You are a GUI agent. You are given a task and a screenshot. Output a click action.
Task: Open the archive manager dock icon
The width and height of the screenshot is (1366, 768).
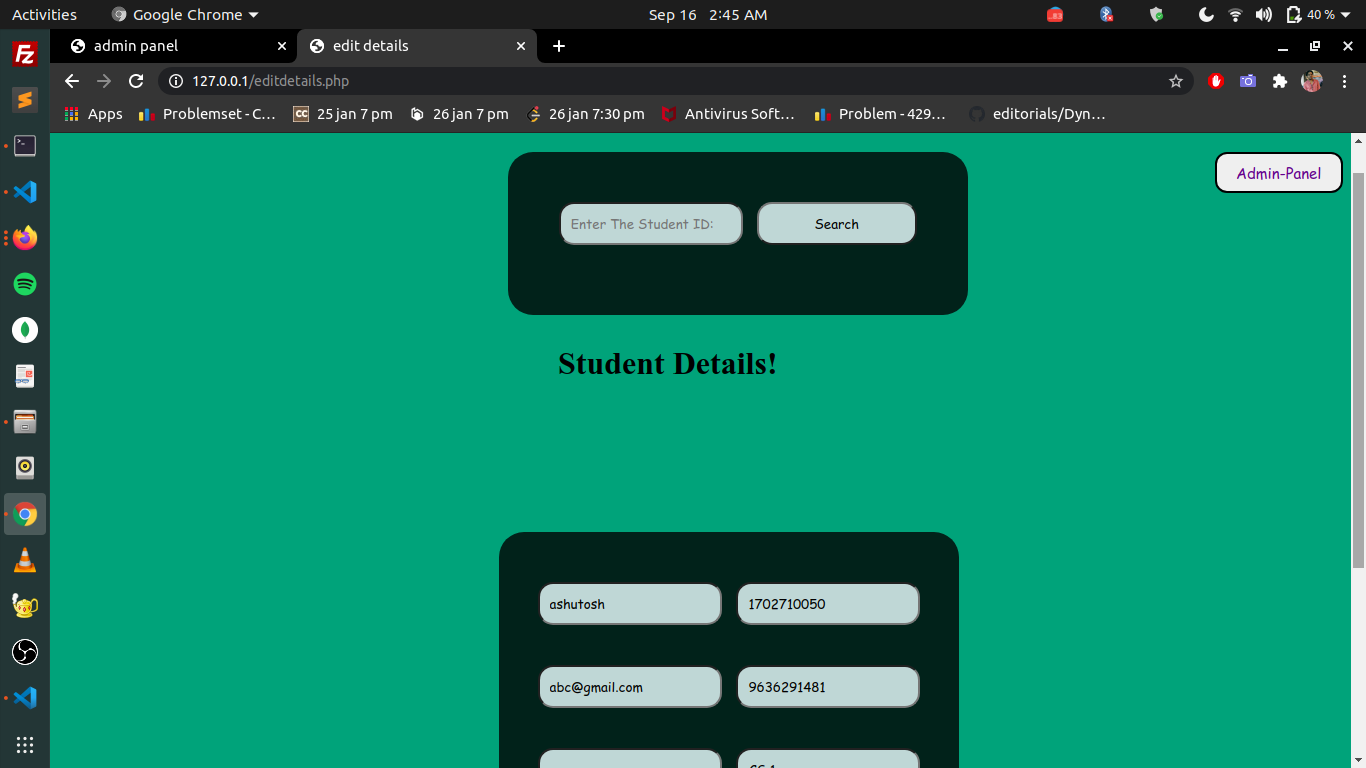click(25, 422)
